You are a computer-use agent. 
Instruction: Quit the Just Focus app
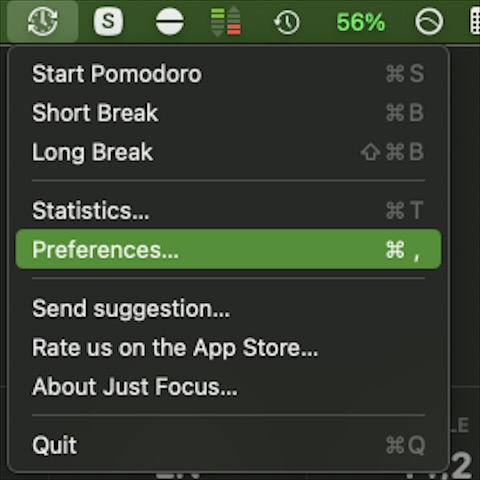[x=228, y=445]
